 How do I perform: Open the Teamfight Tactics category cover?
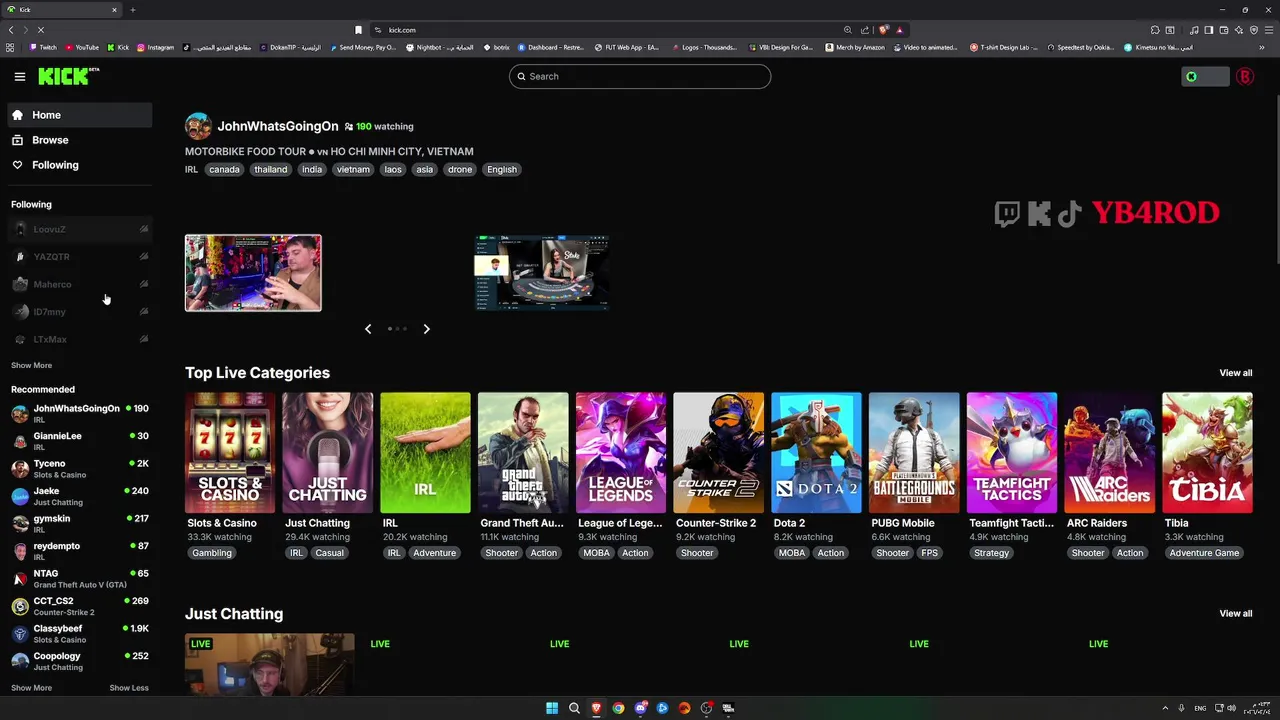click(x=1012, y=453)
